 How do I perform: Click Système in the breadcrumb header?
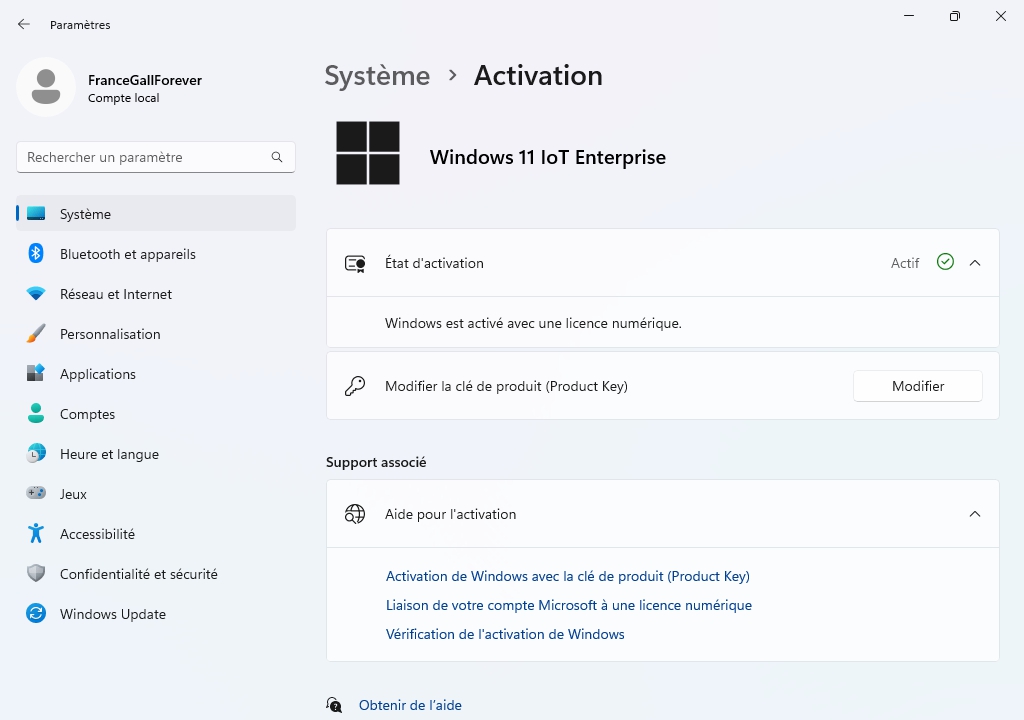click(377, 76)
